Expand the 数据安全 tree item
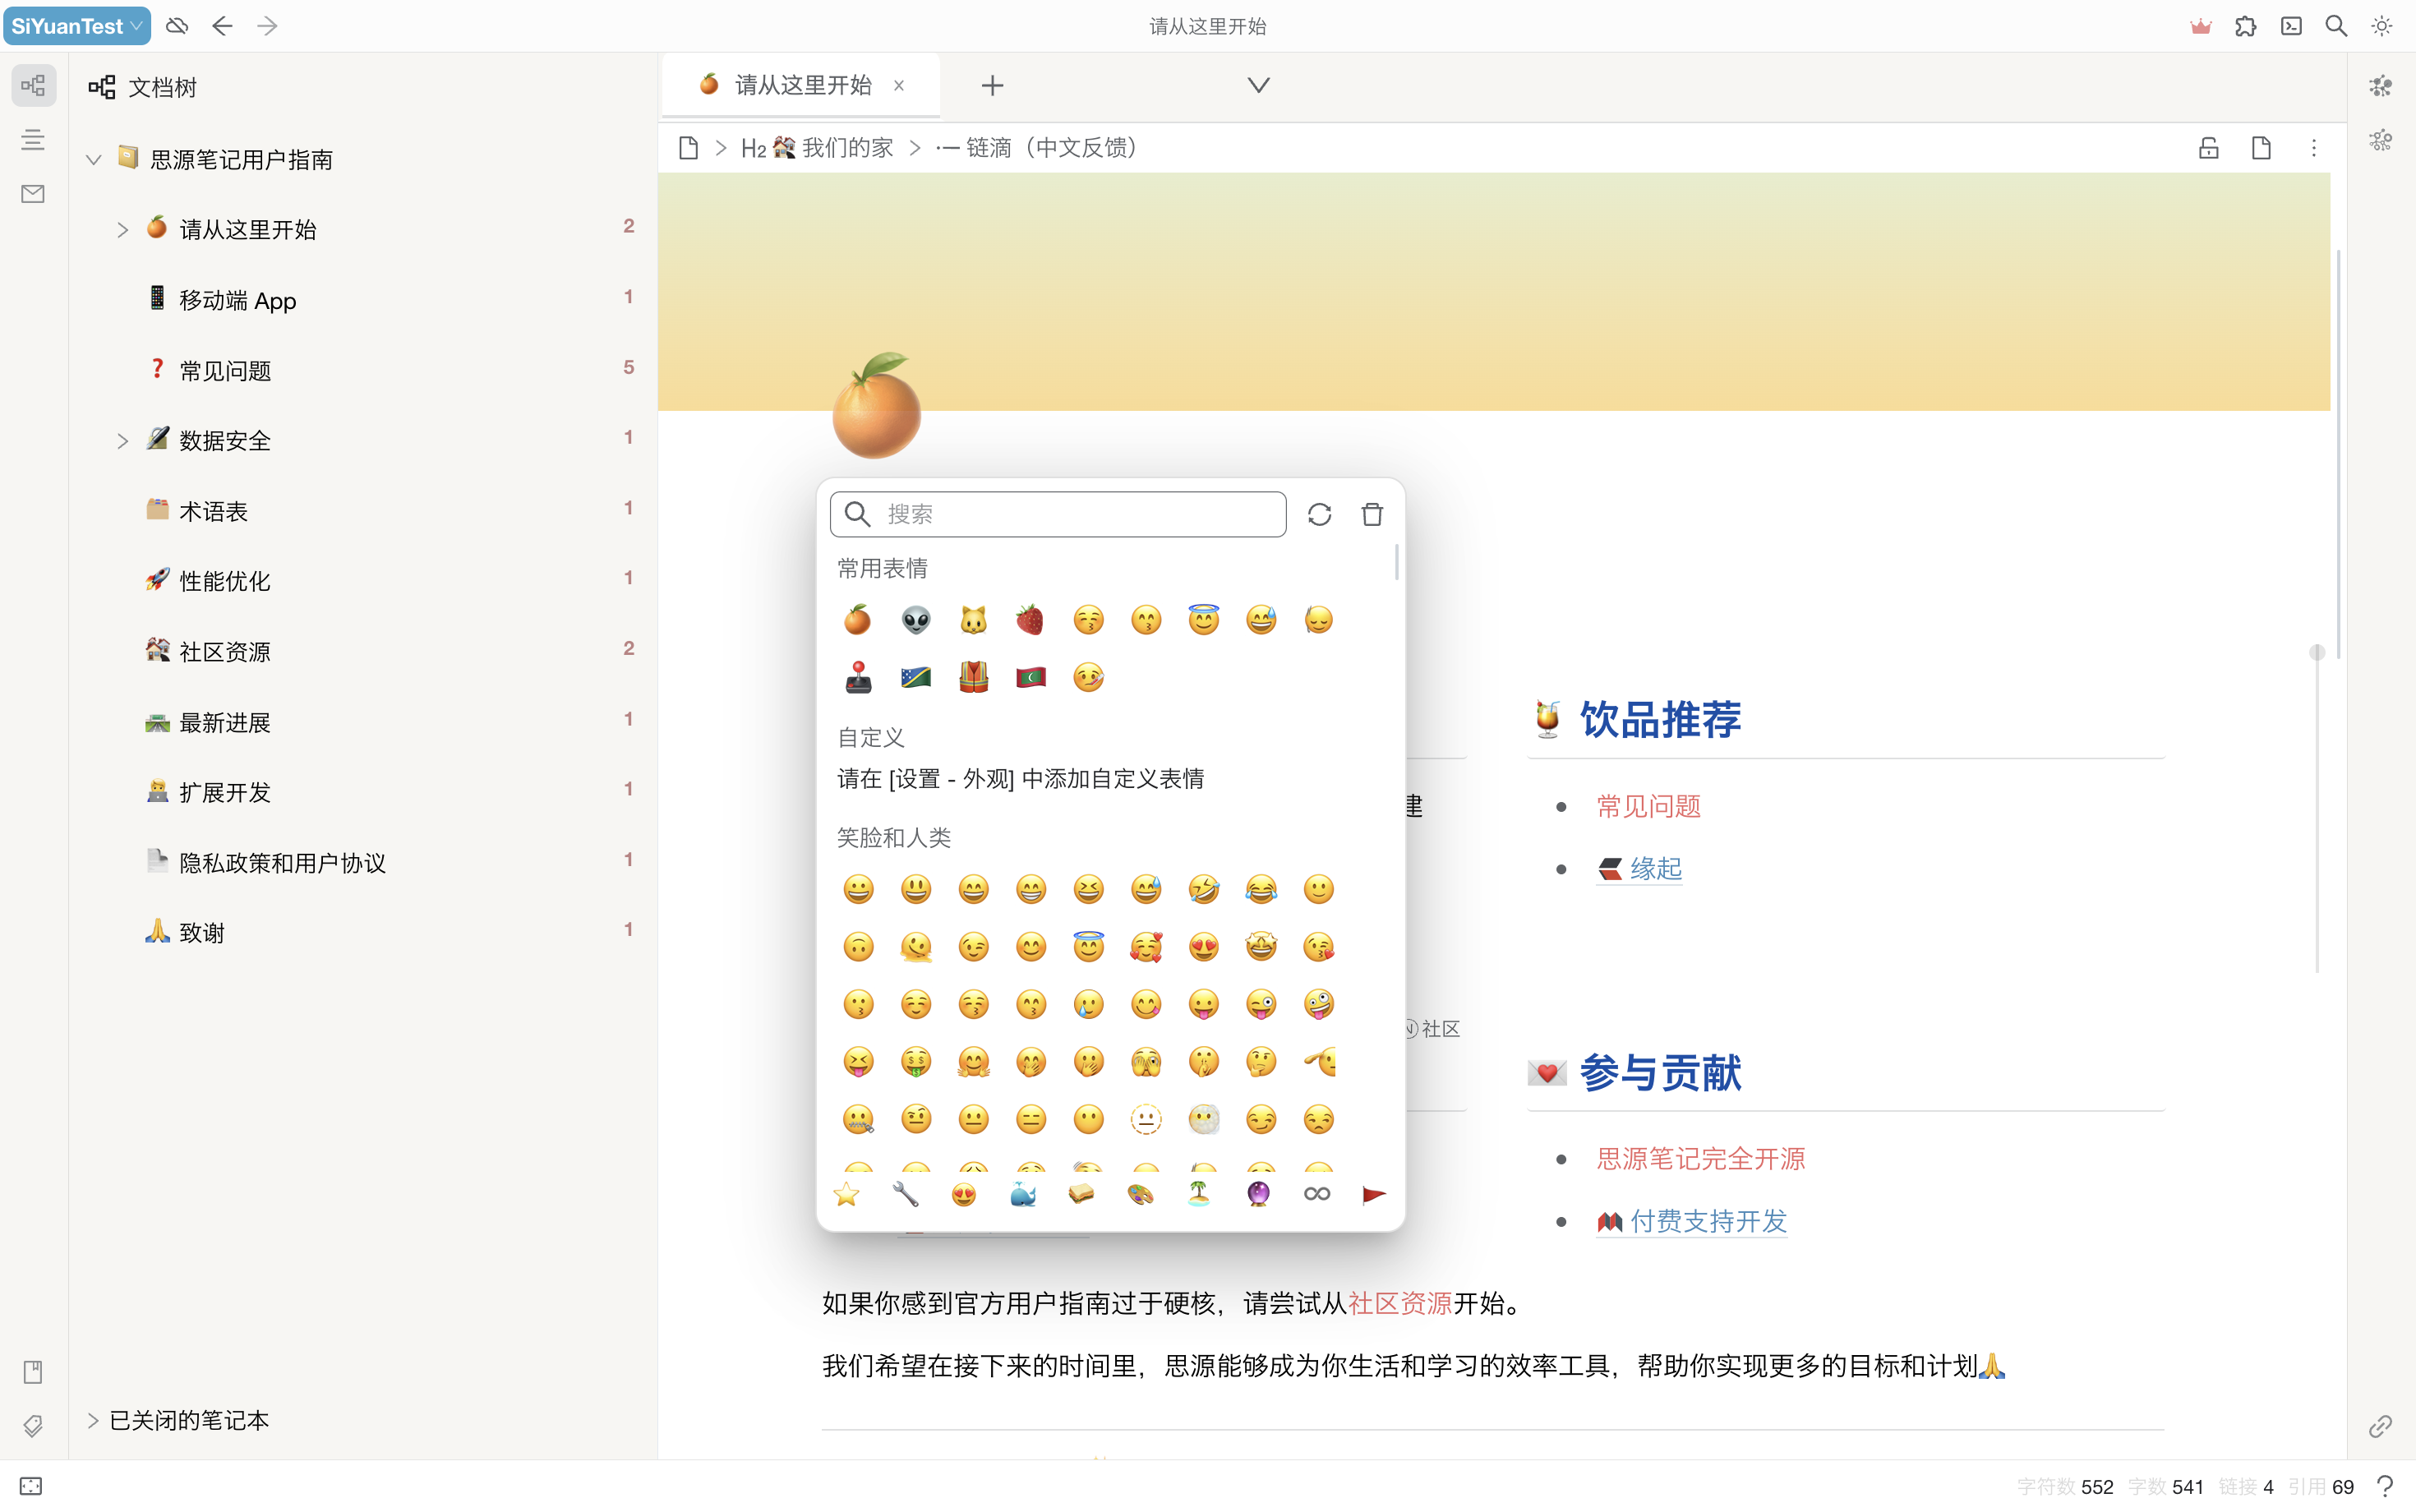 click(122, 441)
